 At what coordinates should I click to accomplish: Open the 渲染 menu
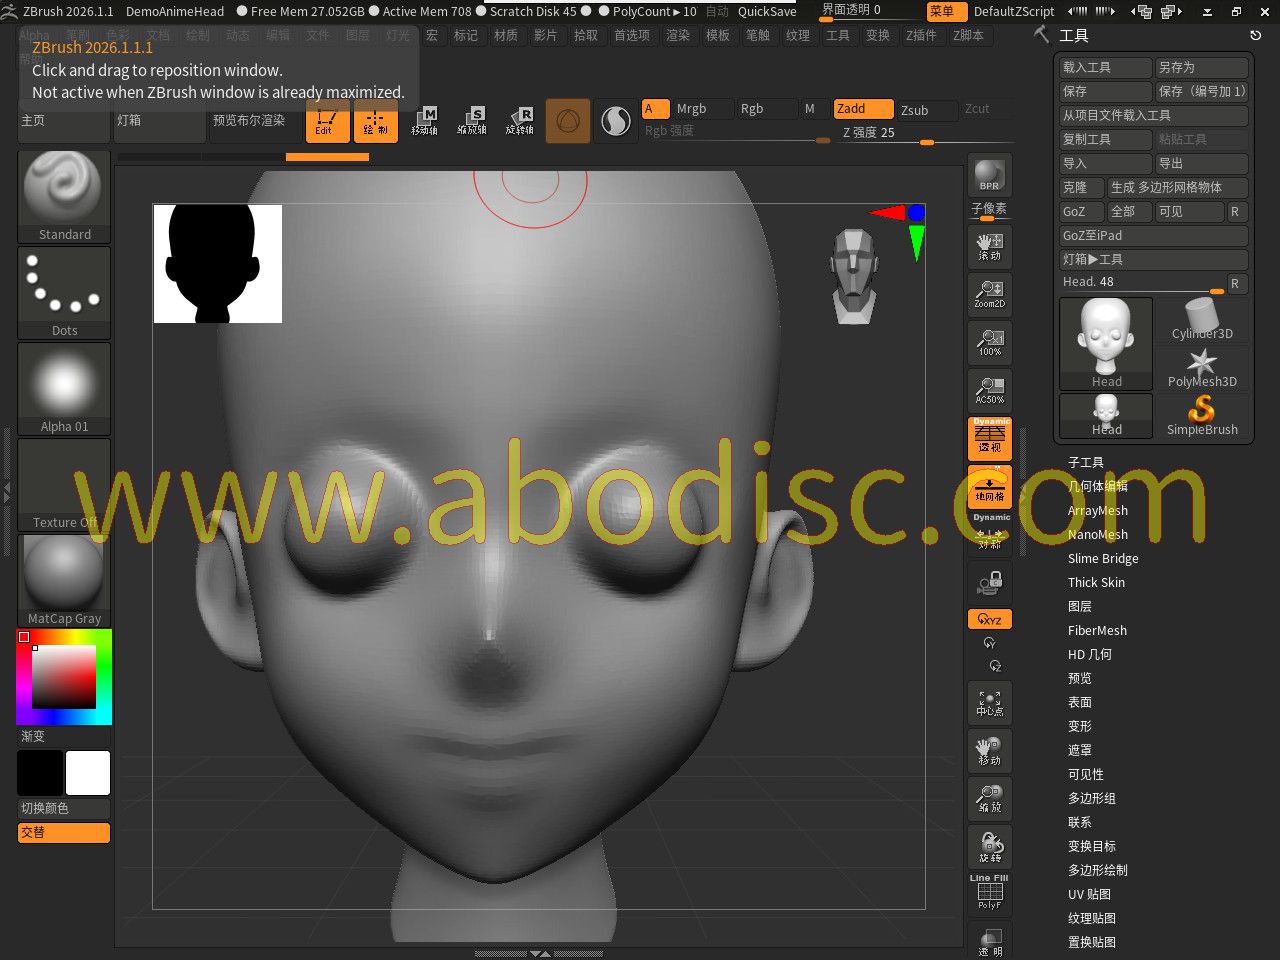(677, 35)
